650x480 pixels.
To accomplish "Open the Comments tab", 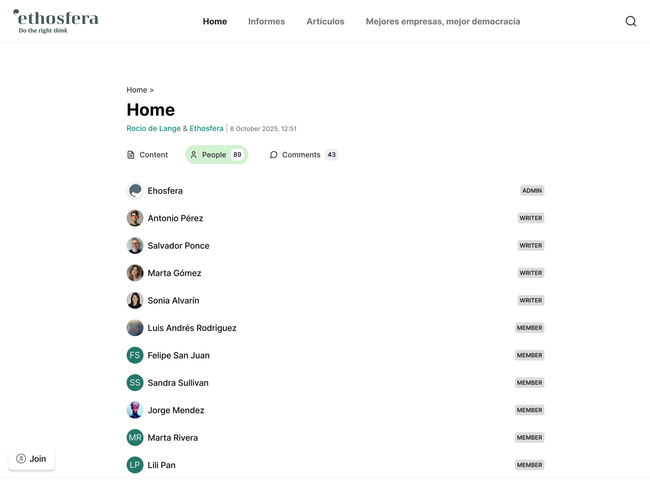I will (301, 155).
